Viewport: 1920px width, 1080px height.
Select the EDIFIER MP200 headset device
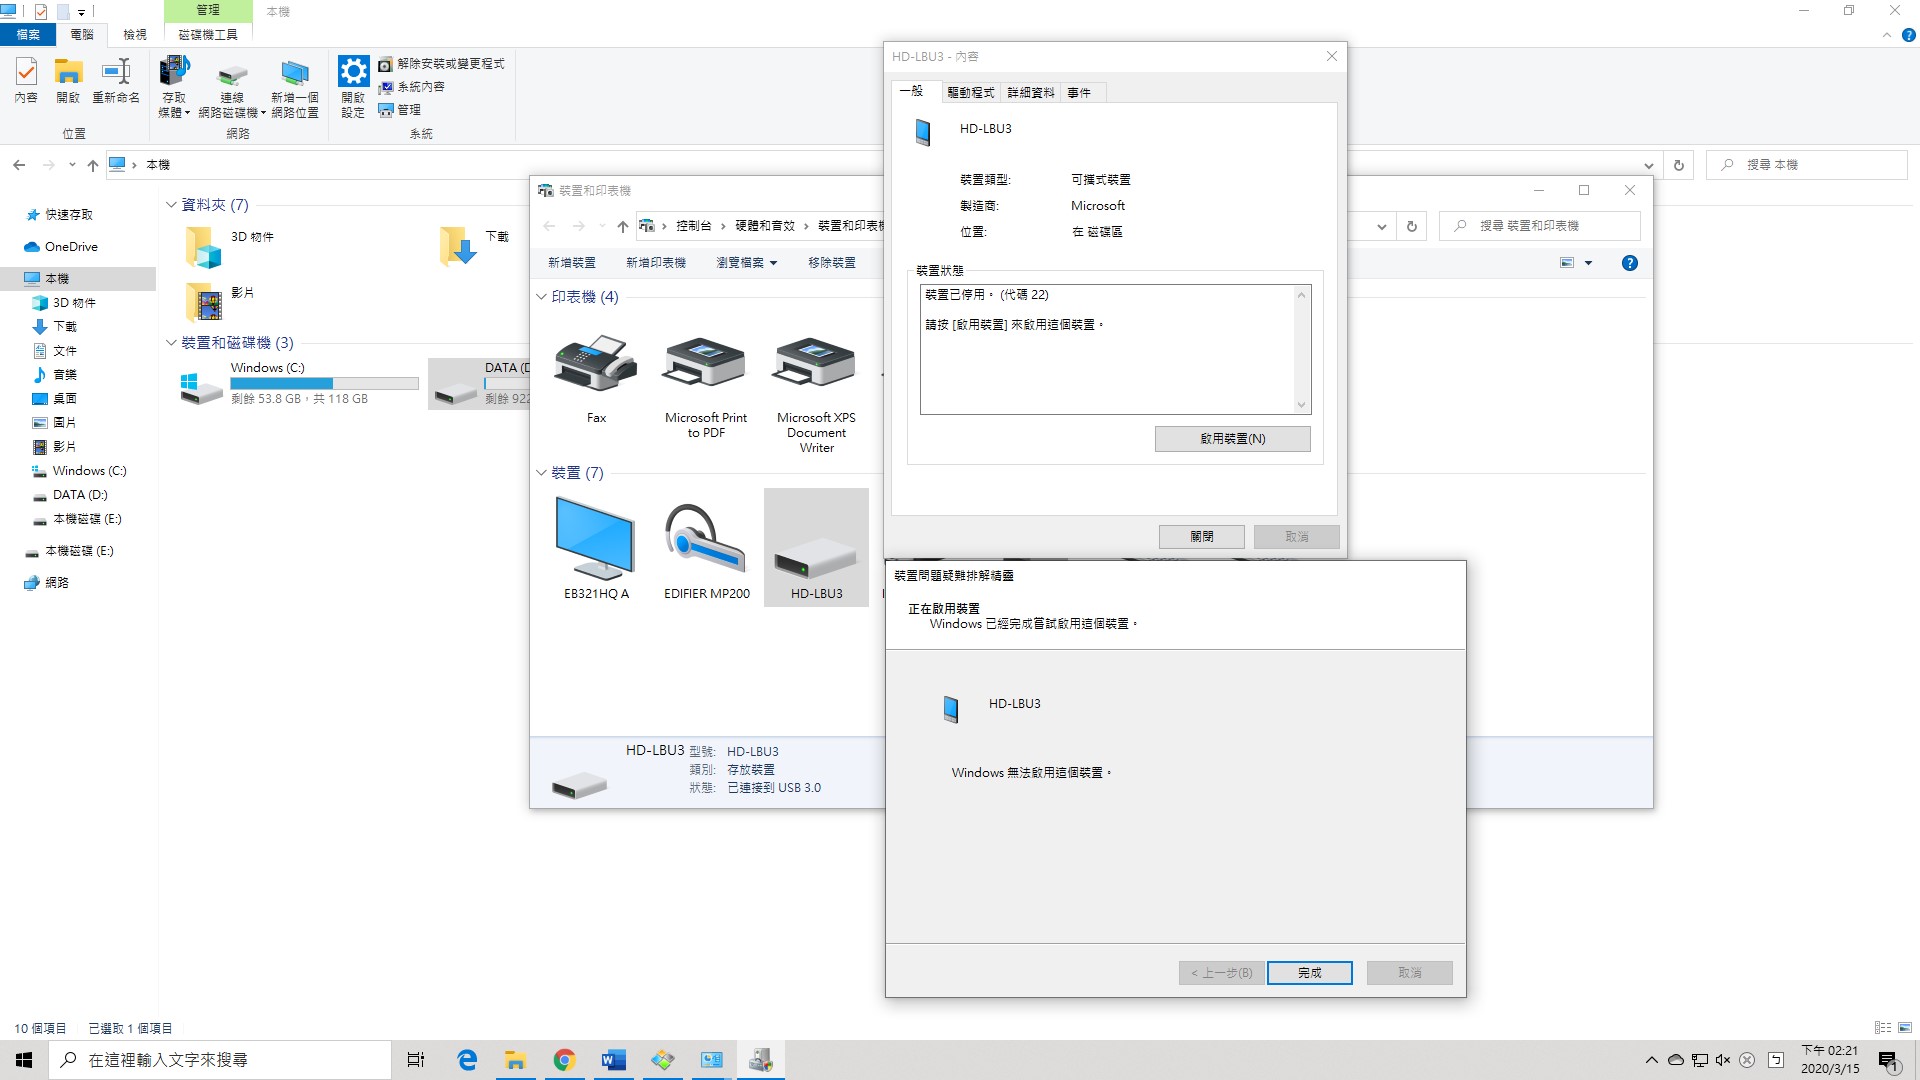pyautogui.click(x=706, y=540)
